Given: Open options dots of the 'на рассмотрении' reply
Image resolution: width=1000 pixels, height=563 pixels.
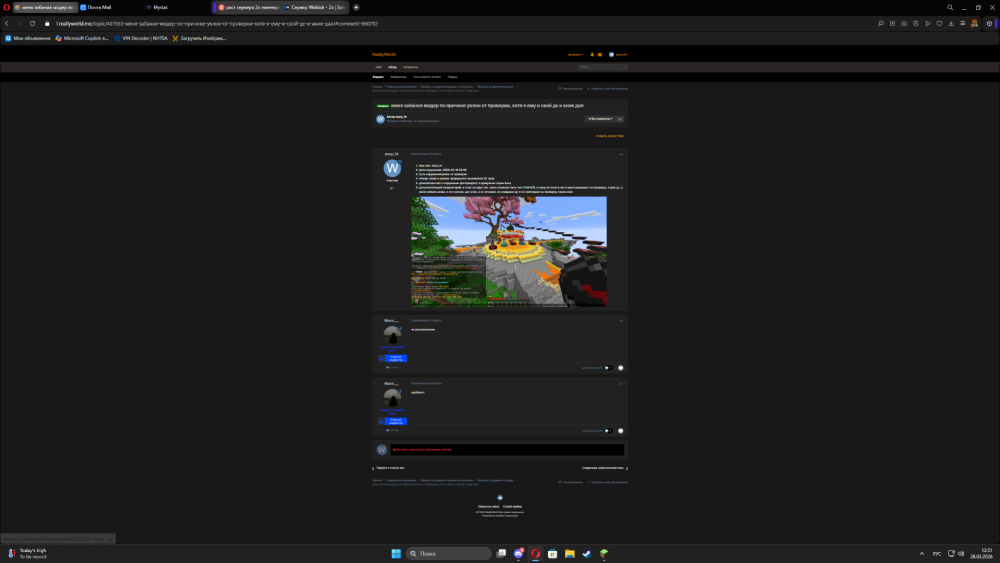Looking at the screenshot, I should pyautogui.click(x=621, y=321).
